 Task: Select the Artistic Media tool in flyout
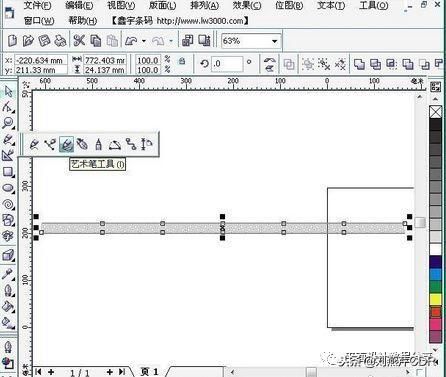coord(66,144)
